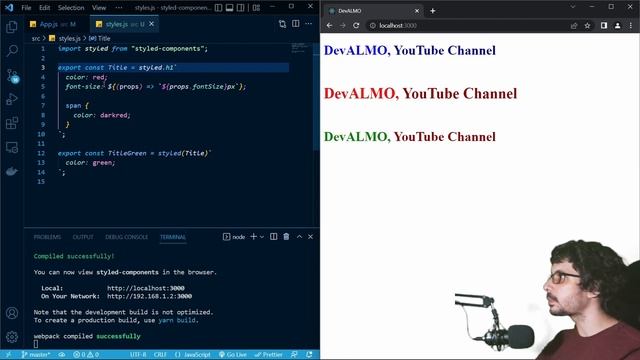640x360 pixels.
Task: Change encoding UTF-8 in status bar
Action: tap(138, 354)
